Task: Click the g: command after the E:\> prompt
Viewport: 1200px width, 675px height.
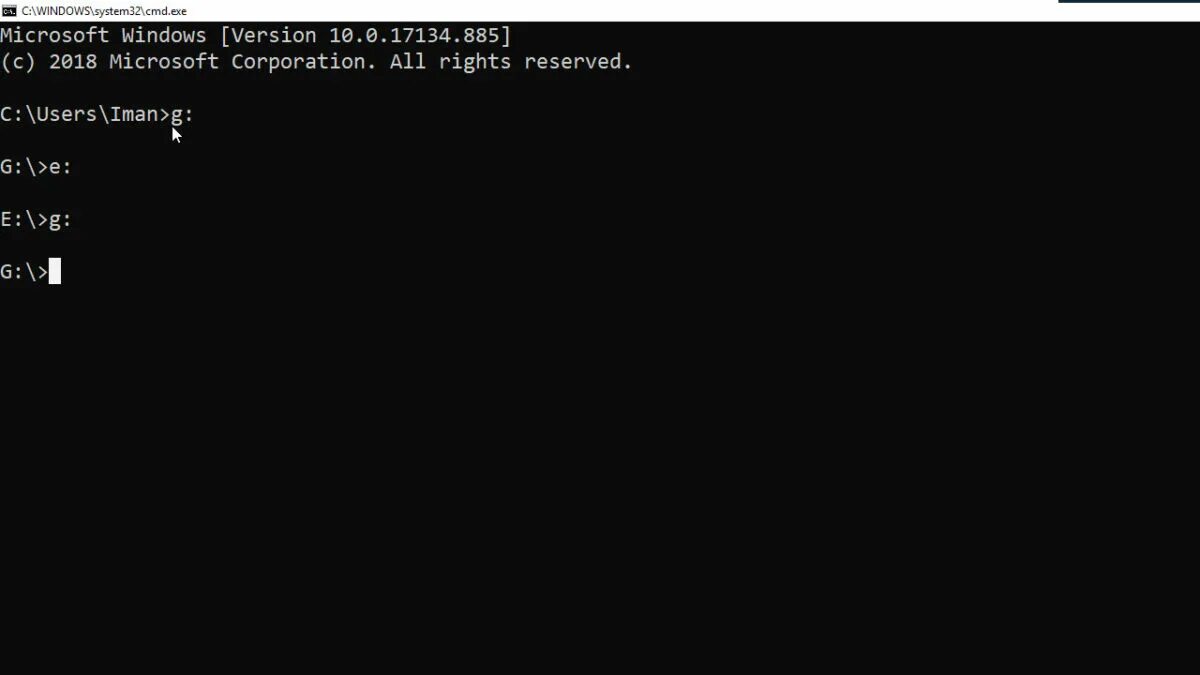Action: tap(60, 220)
